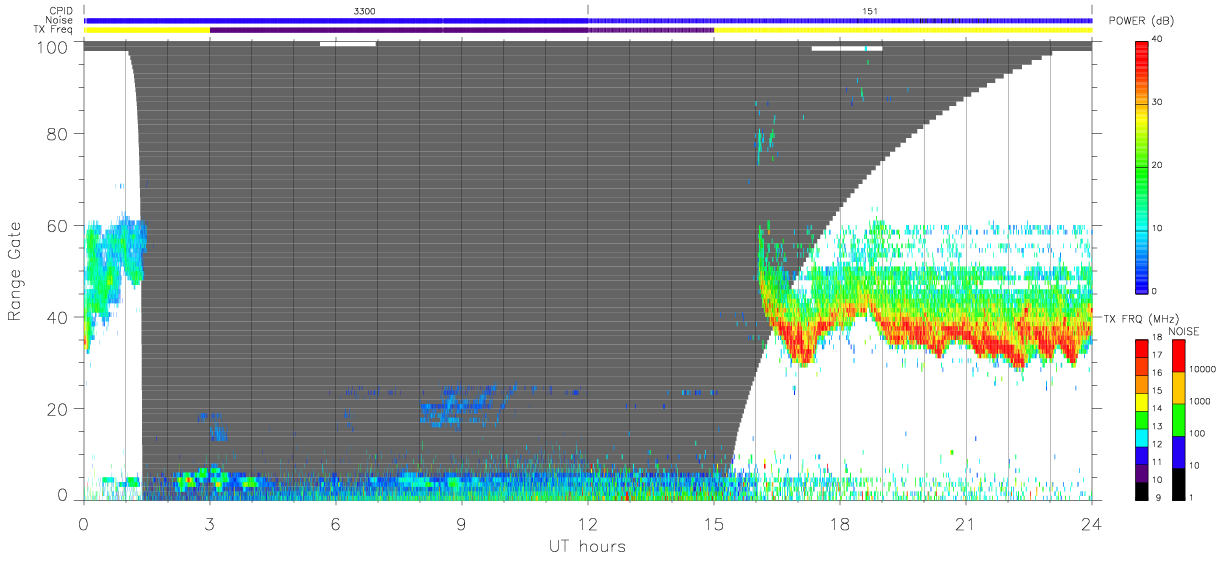Click the POWER (dB) legend title

tap(1140, 22)
